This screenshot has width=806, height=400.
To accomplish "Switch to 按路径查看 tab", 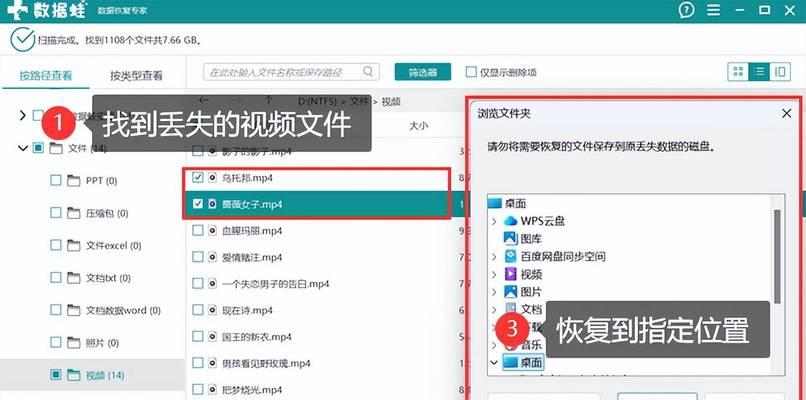I will coord(46,76).
